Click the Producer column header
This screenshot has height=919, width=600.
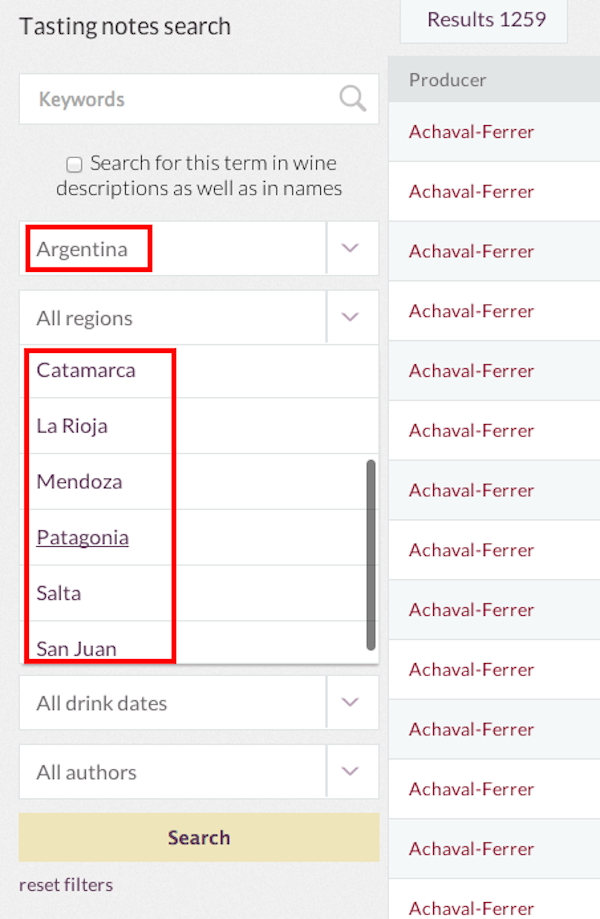point(448,80)
